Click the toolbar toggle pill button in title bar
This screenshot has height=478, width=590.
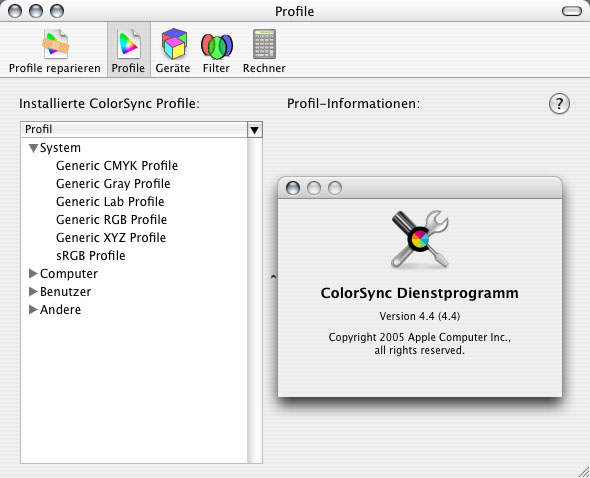tap(572, 11)
